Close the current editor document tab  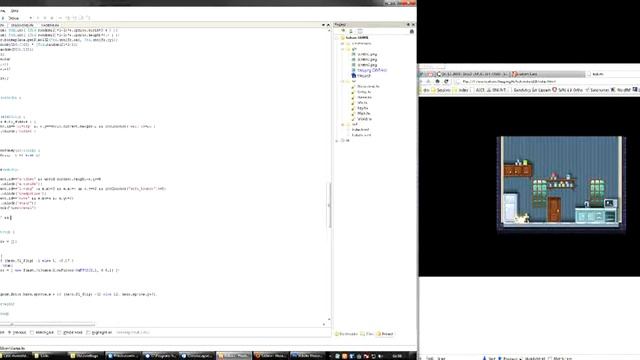click(x=328, y=25)
